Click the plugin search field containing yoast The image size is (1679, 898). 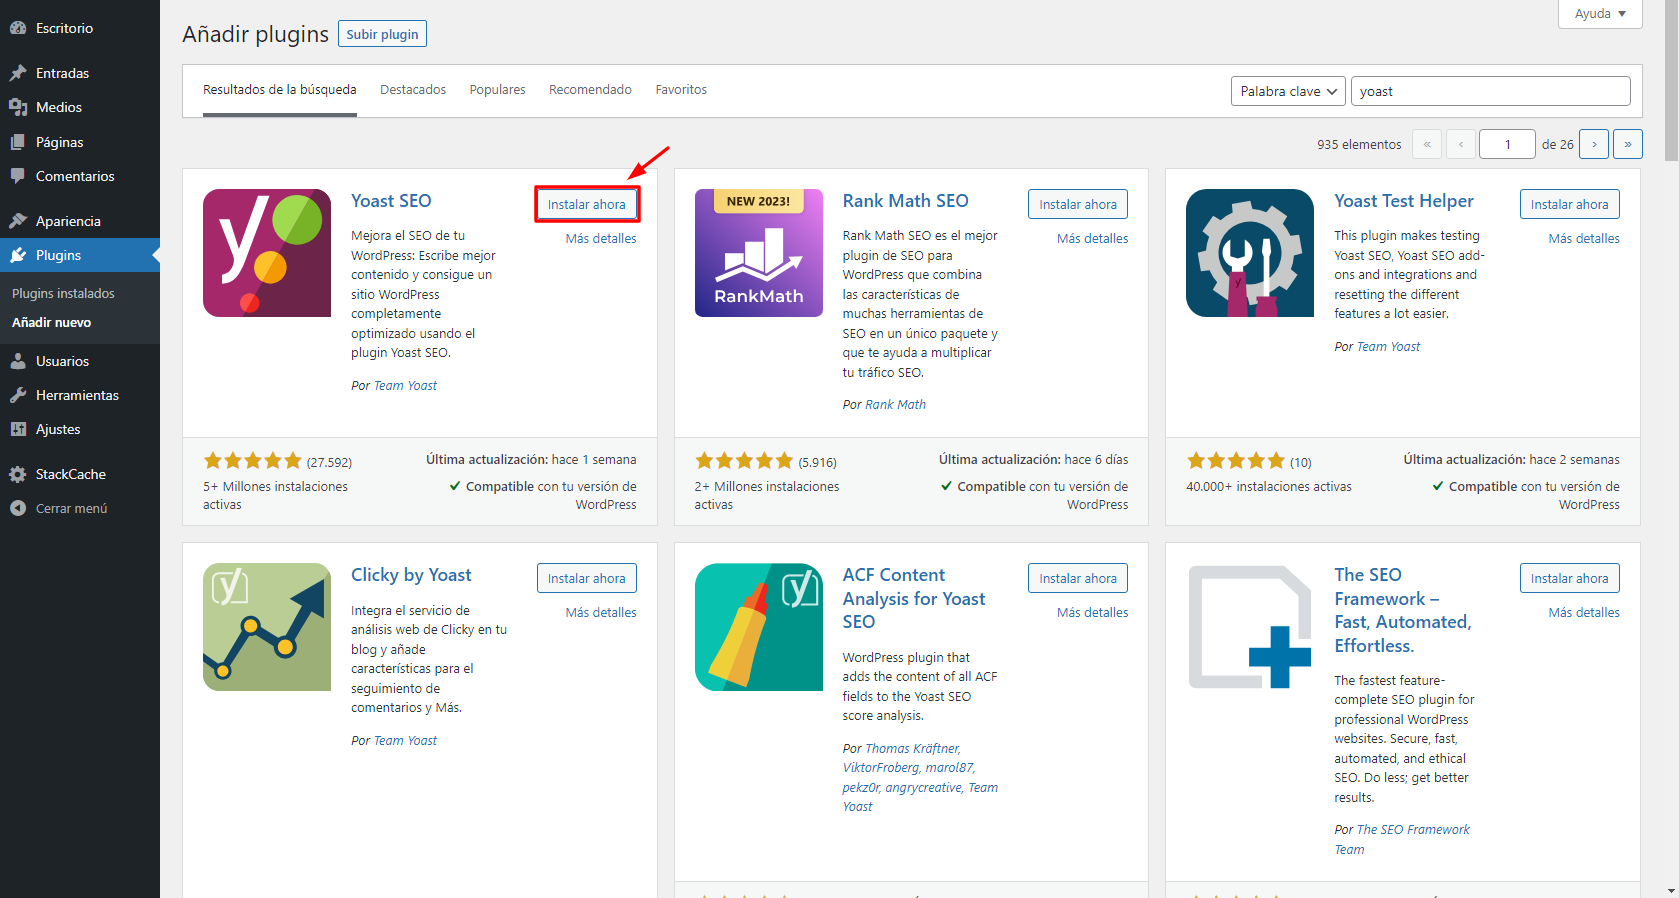click(1490, 91)
